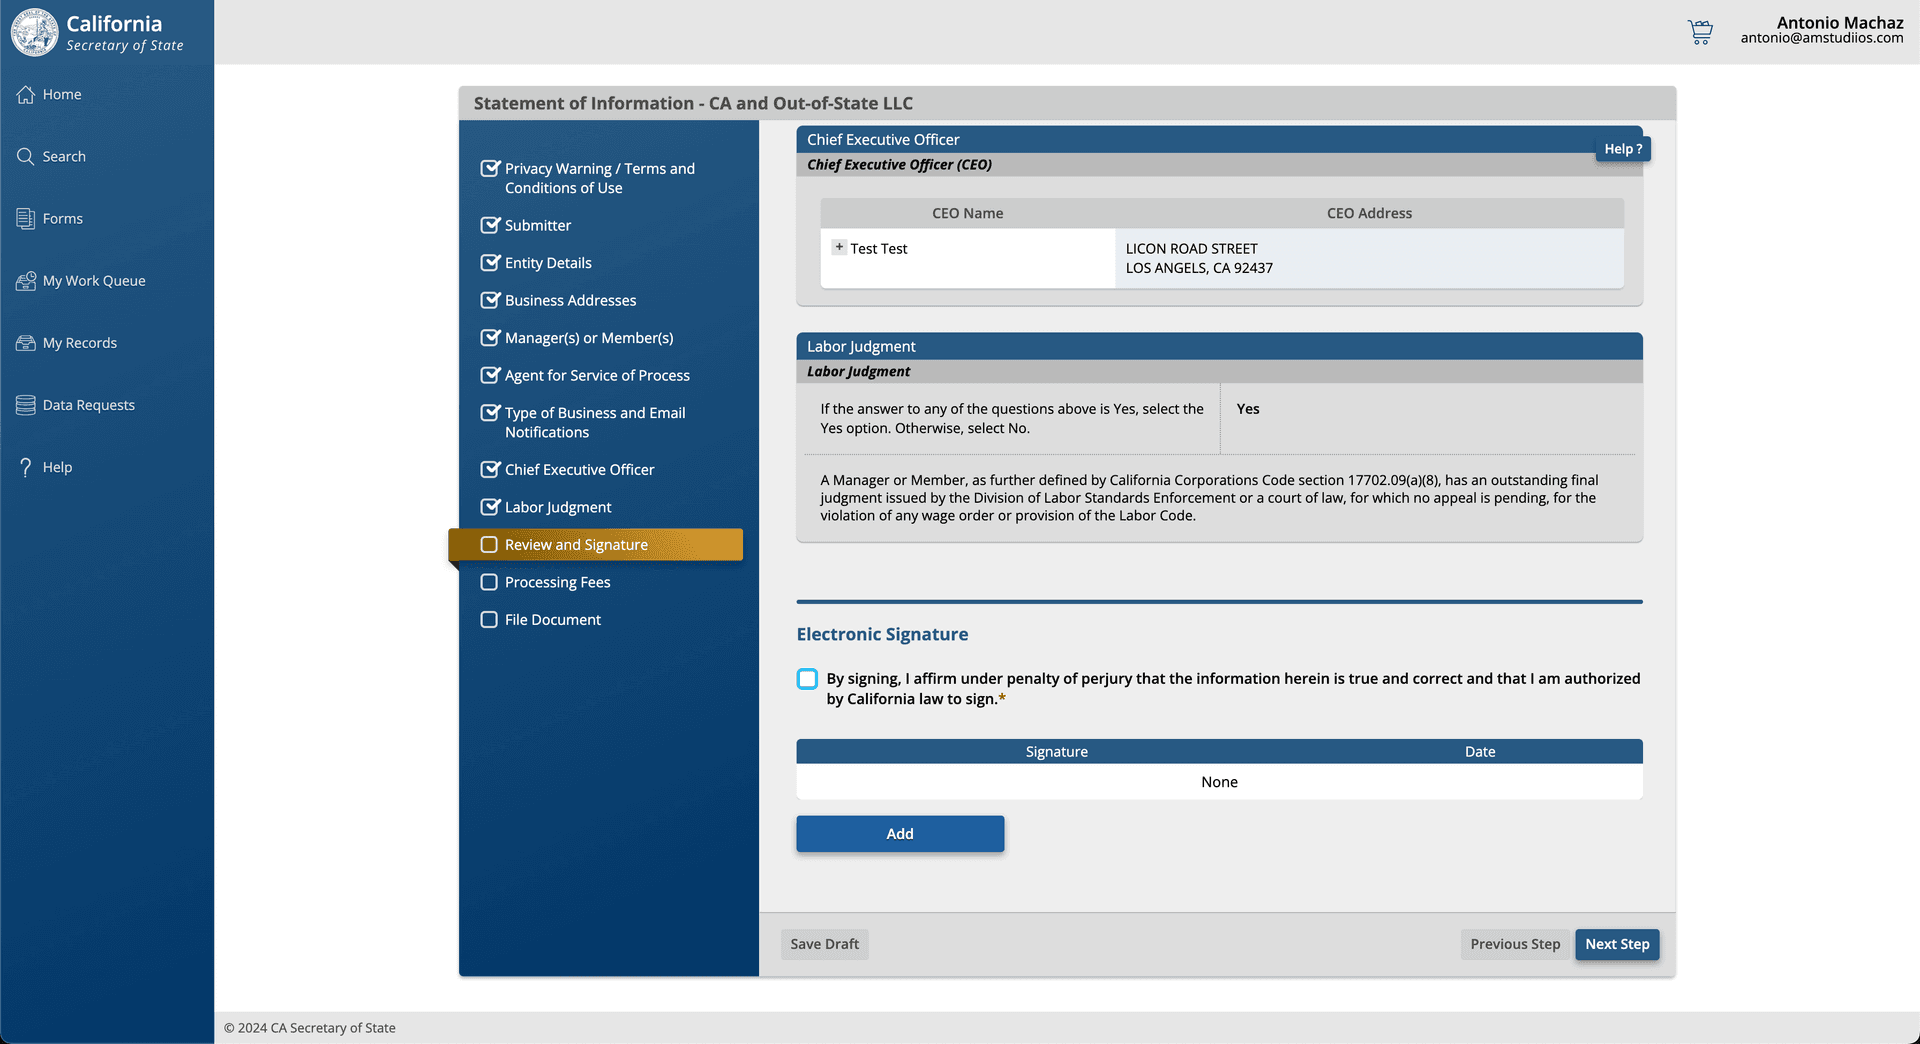The height and width of the screenshot is (1044, 1920).
Task: Open My Work Queue icon
Action: pyautogui.click(x=26, y=281)
